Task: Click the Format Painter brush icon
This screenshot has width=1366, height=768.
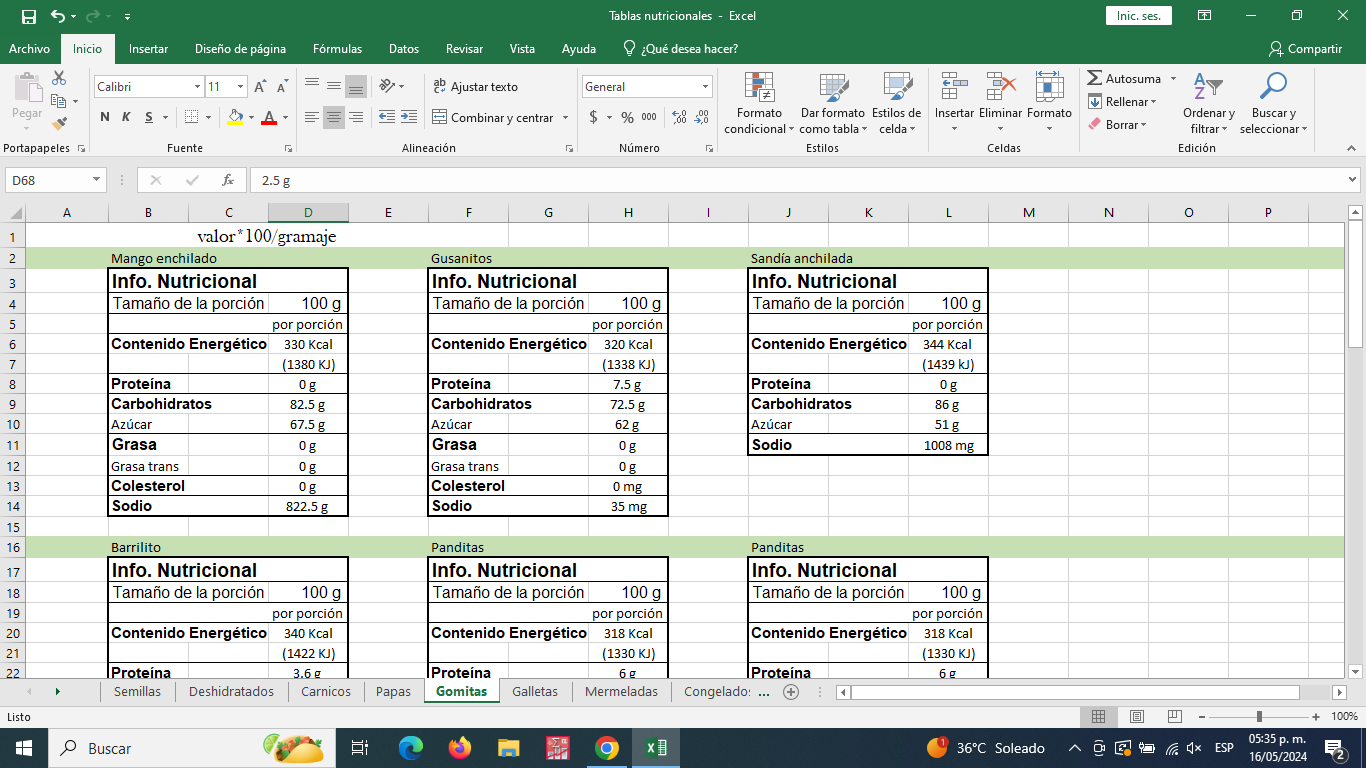Action: click(59, 124)
